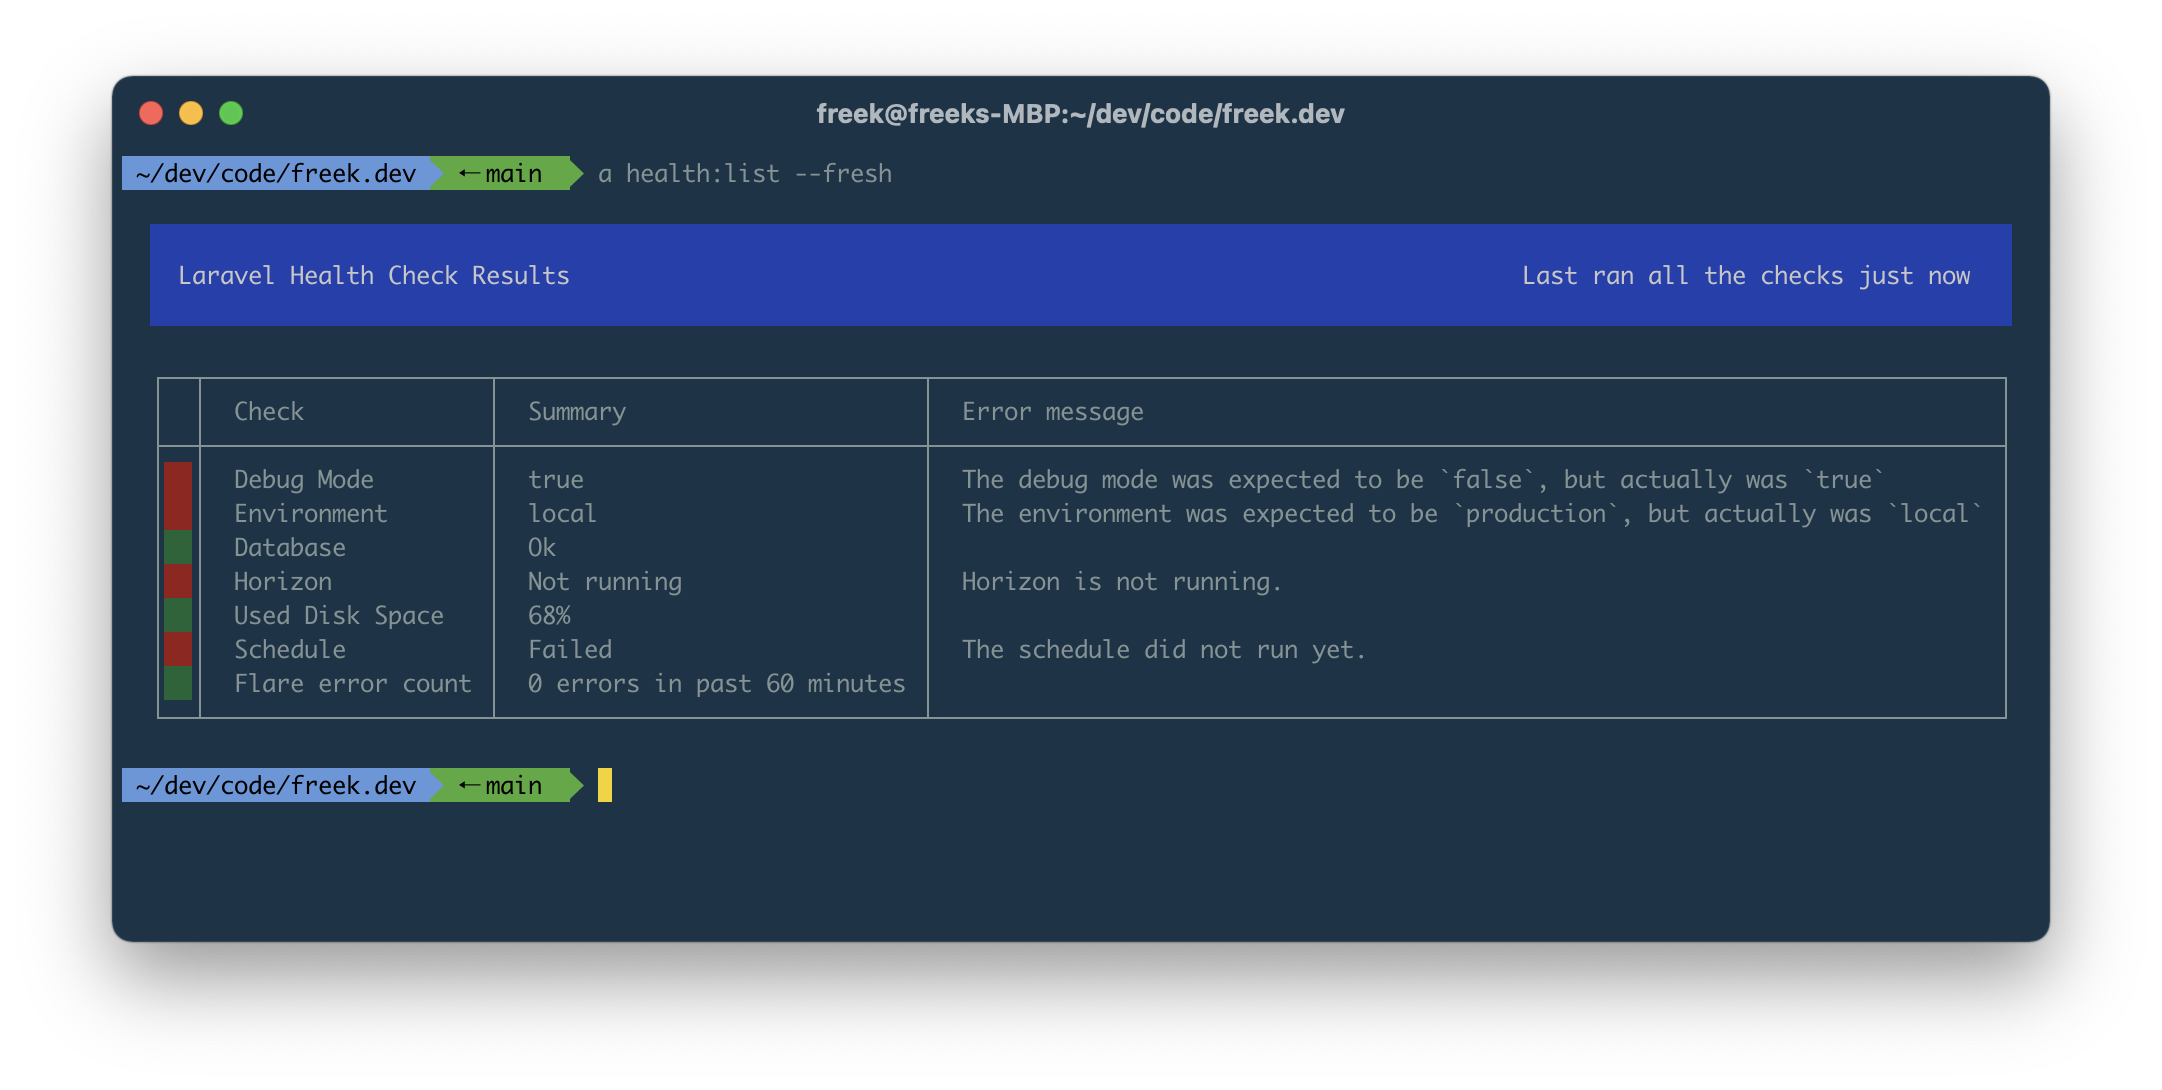Click the yellow terminal cursor block
This screenshot has width=2162, height=1090.
pyautogui.click(x=605, y=785)
